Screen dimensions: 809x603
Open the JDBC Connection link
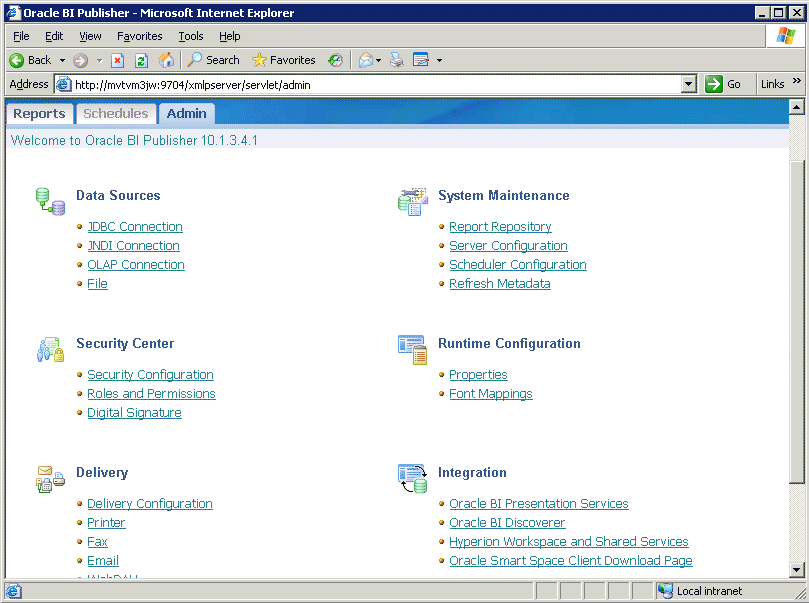(134, 226)
